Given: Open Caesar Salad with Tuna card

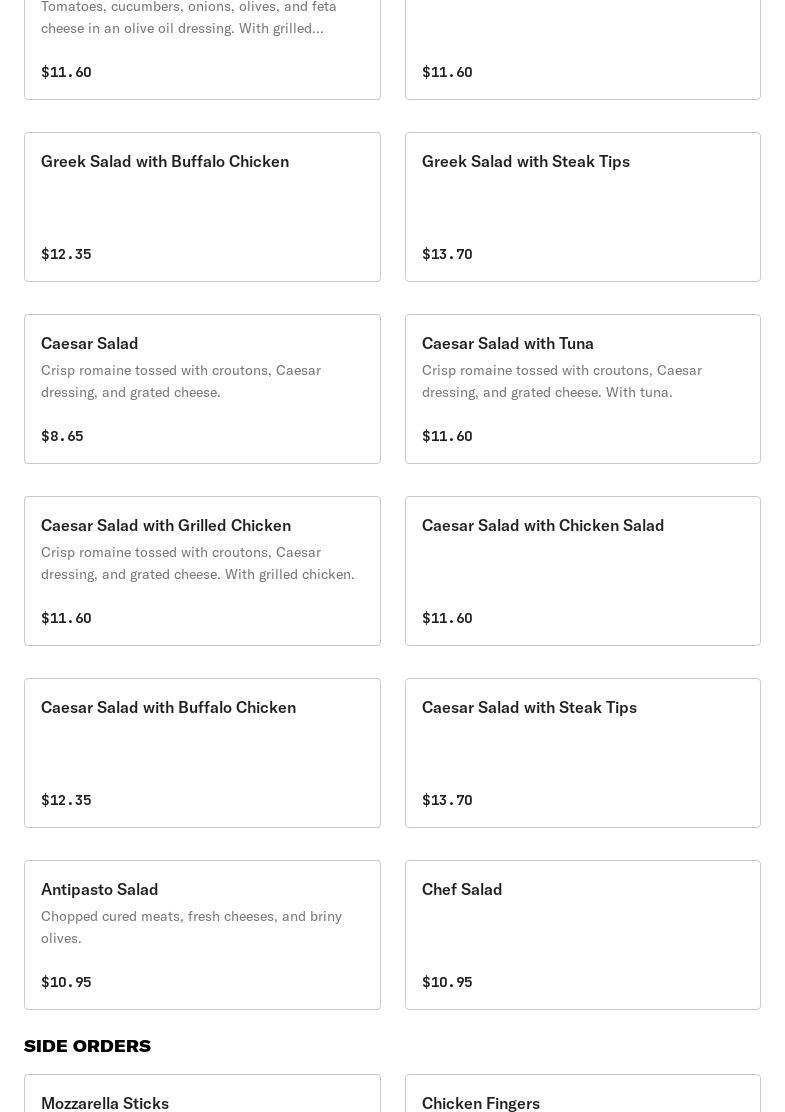Looking at the screenshot, I should (x=583, y=389).
